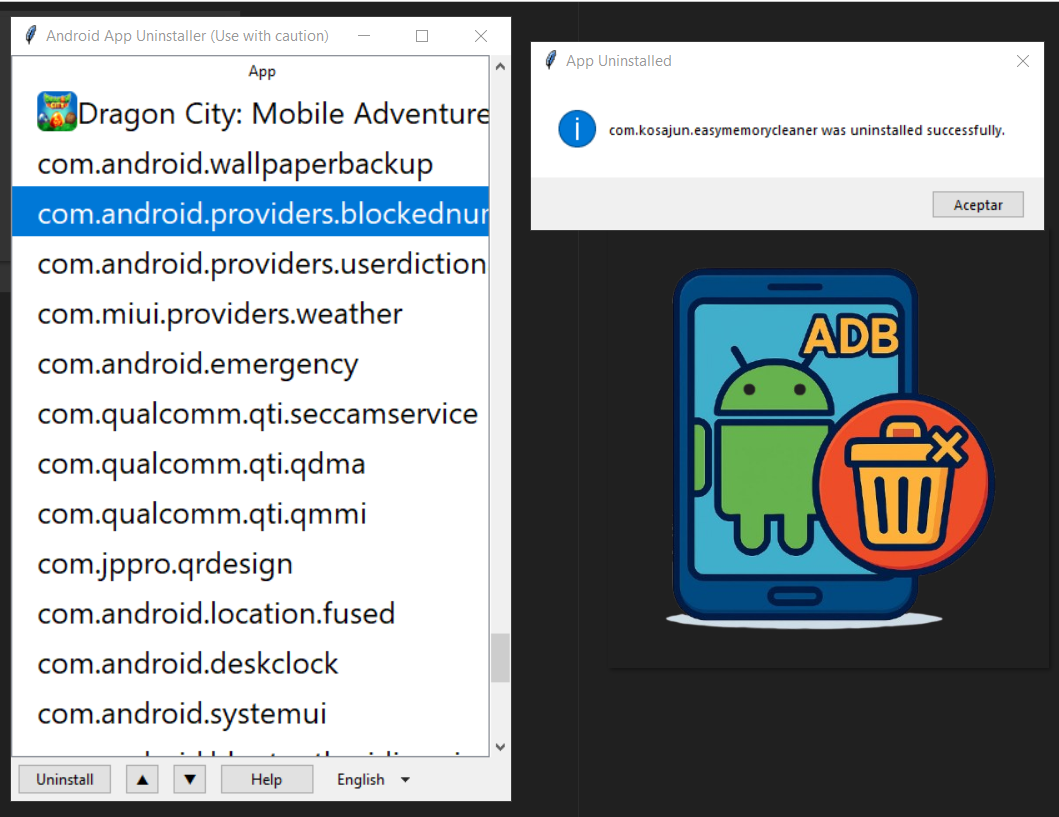The width and height of the screenshot is (1059, 817).
Task: Open the Help button
Action: tap(267, 779)
